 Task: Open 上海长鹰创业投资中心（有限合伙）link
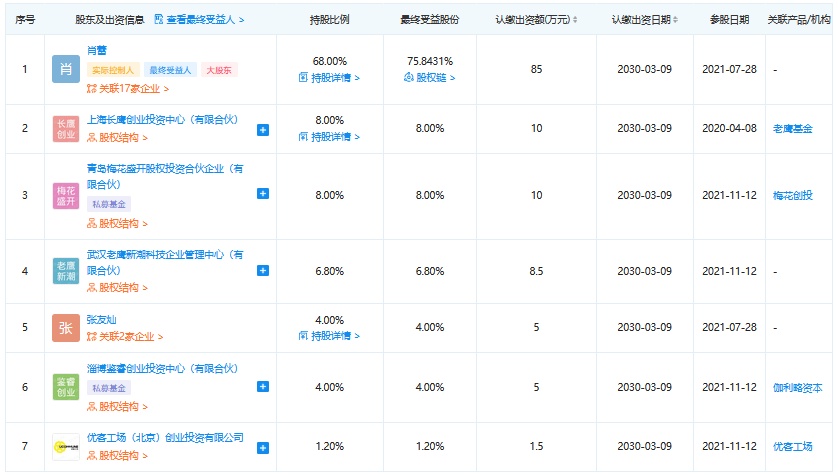162,120
